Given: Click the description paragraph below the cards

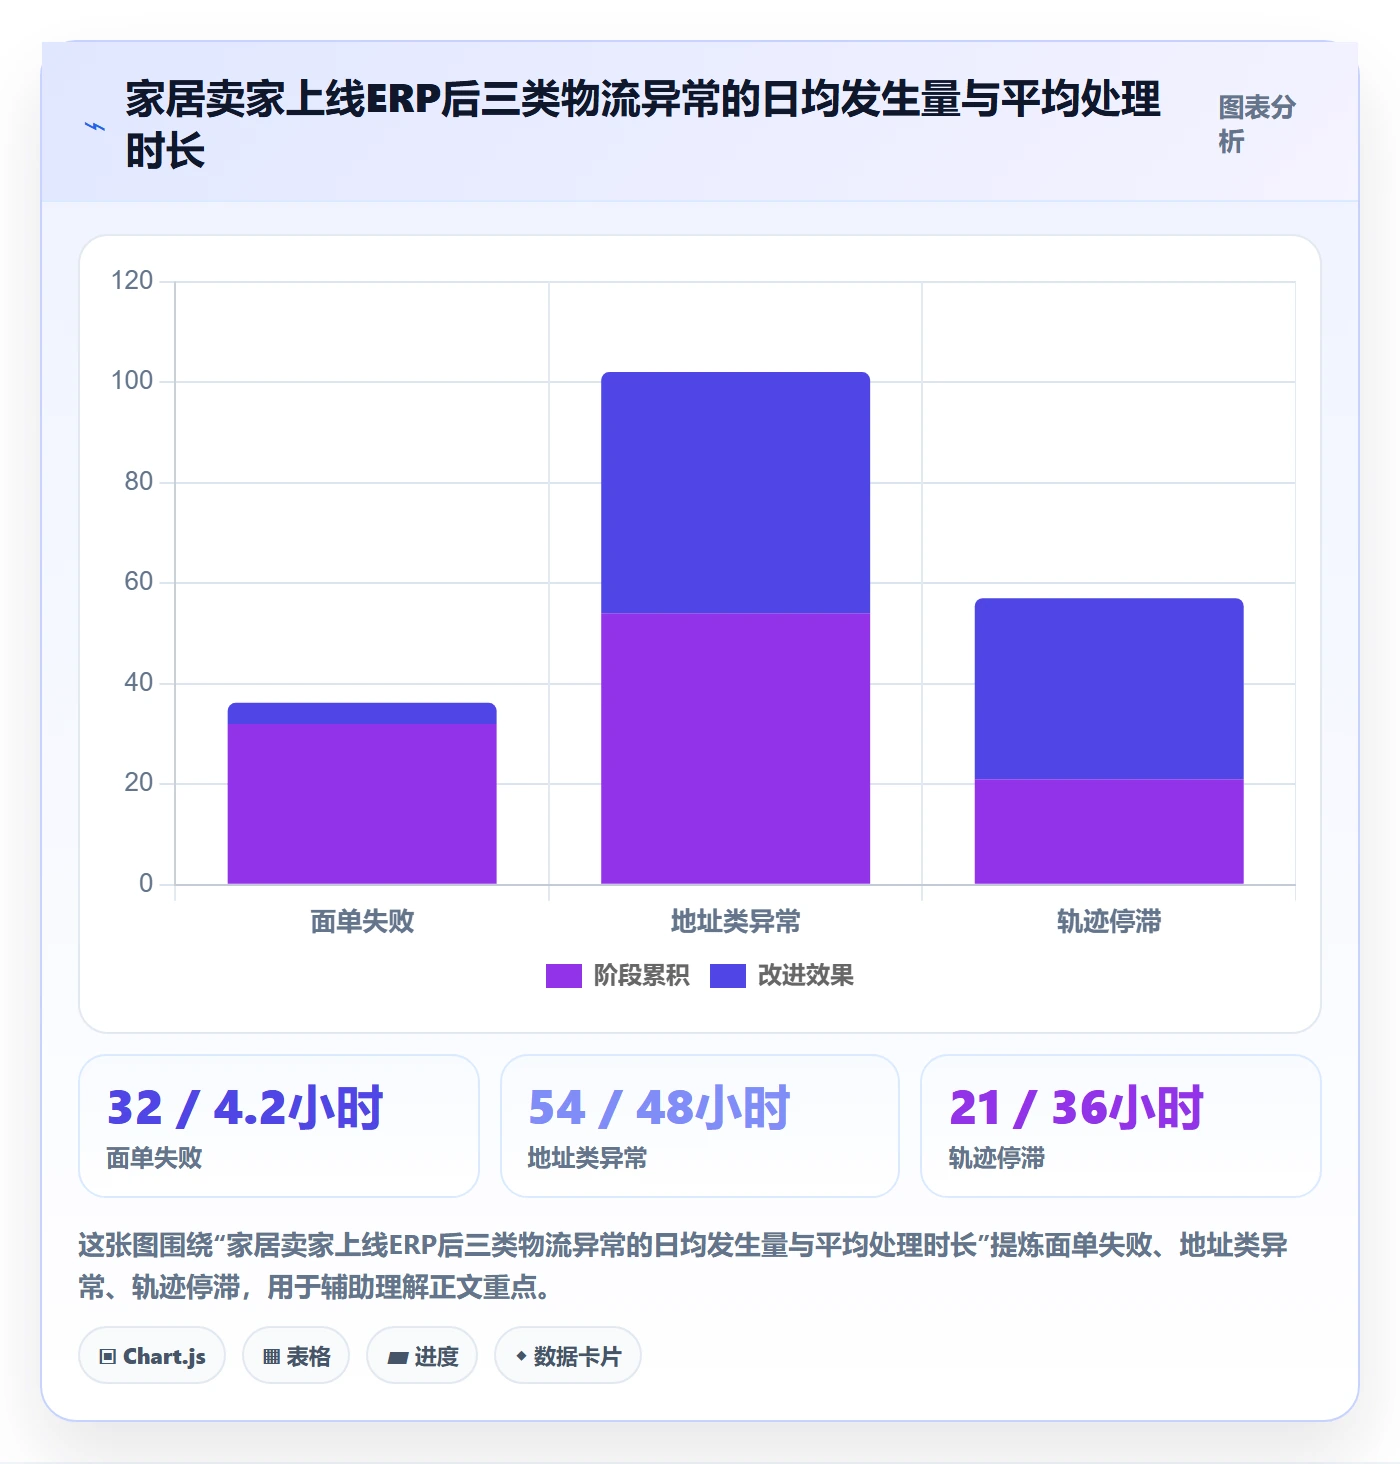Looking at the screenshot, I should point(683,1265).
